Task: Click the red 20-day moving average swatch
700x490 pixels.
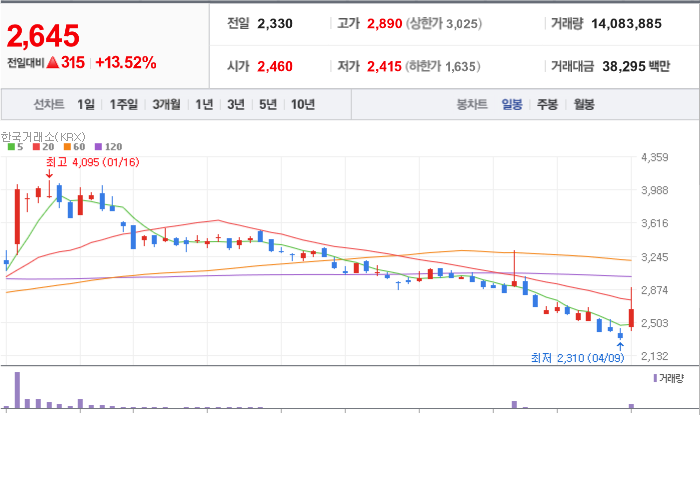Action: (37, 147)
